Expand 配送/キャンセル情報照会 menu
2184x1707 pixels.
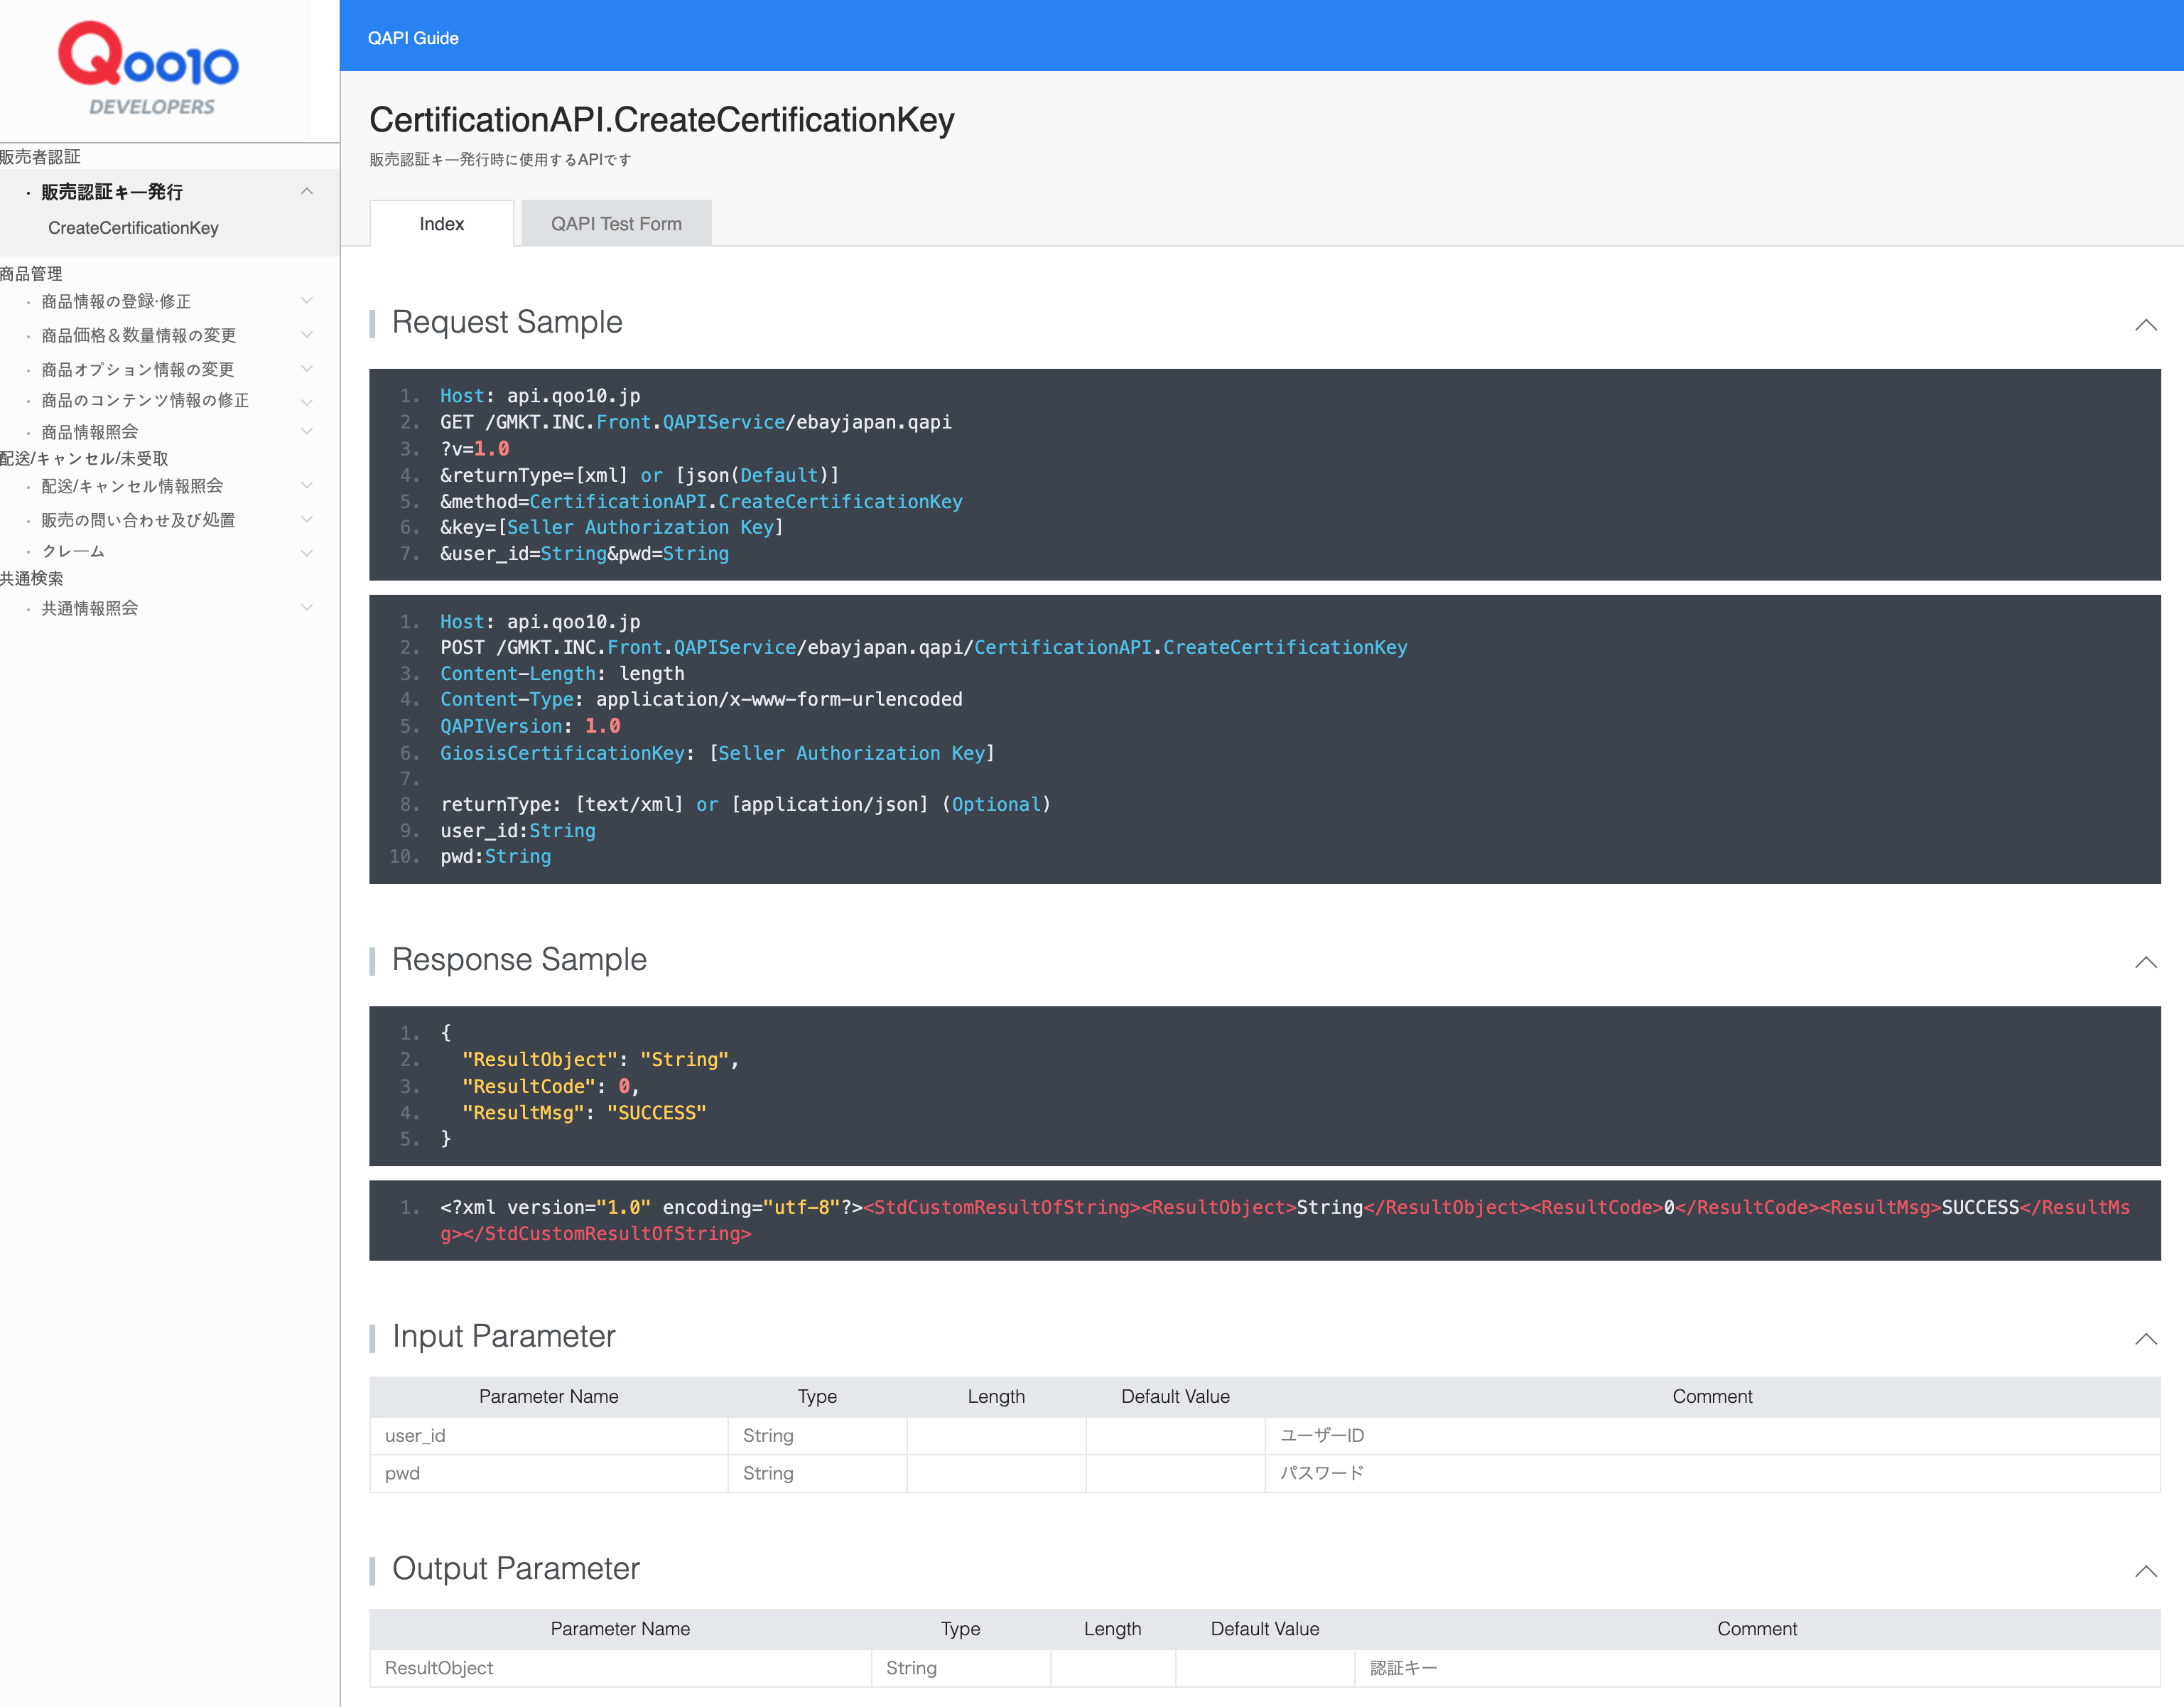(306, 486)
